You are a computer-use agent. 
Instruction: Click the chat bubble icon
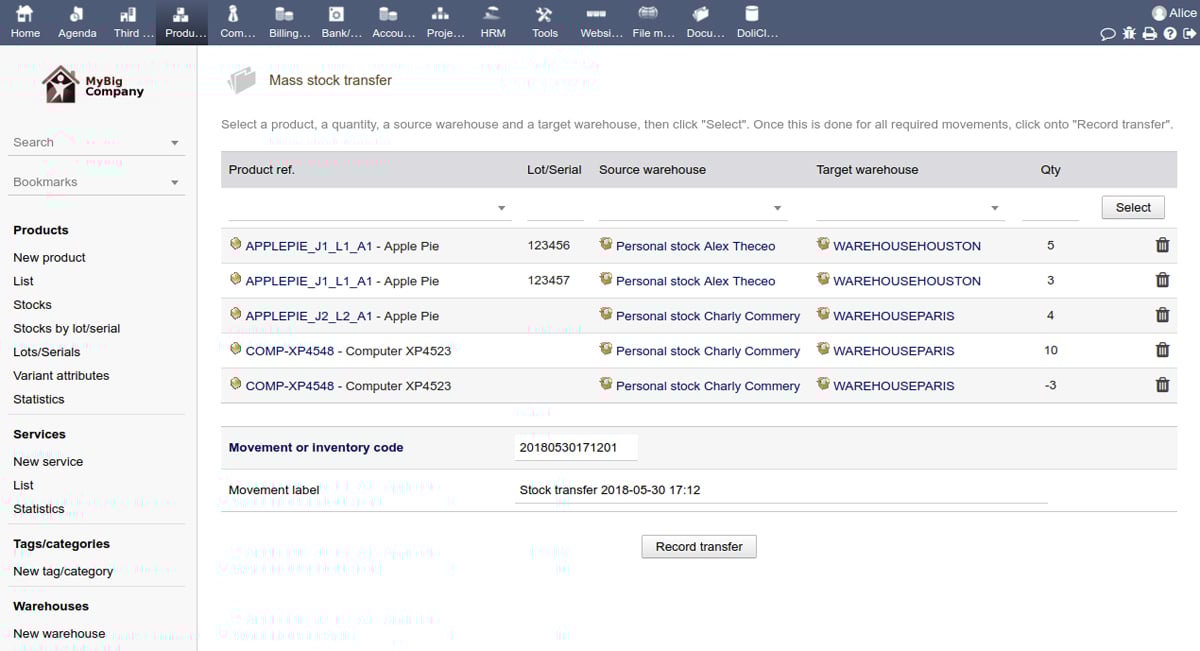(x=1107, y=33)
